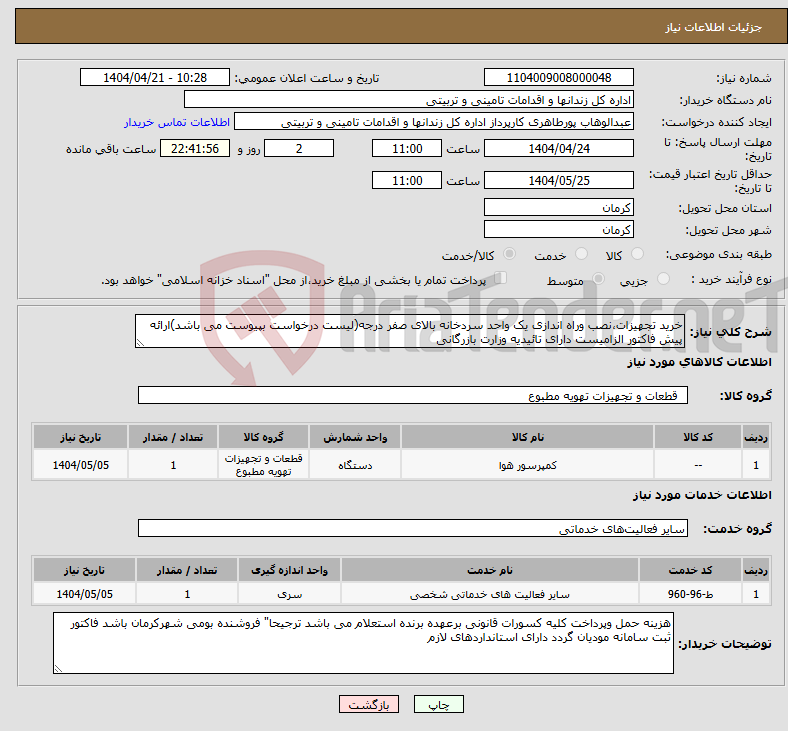Screen dimensions: 788x731
Task: Click the استان محل تحویل field کرمان
Action: [x=558, y=207]
